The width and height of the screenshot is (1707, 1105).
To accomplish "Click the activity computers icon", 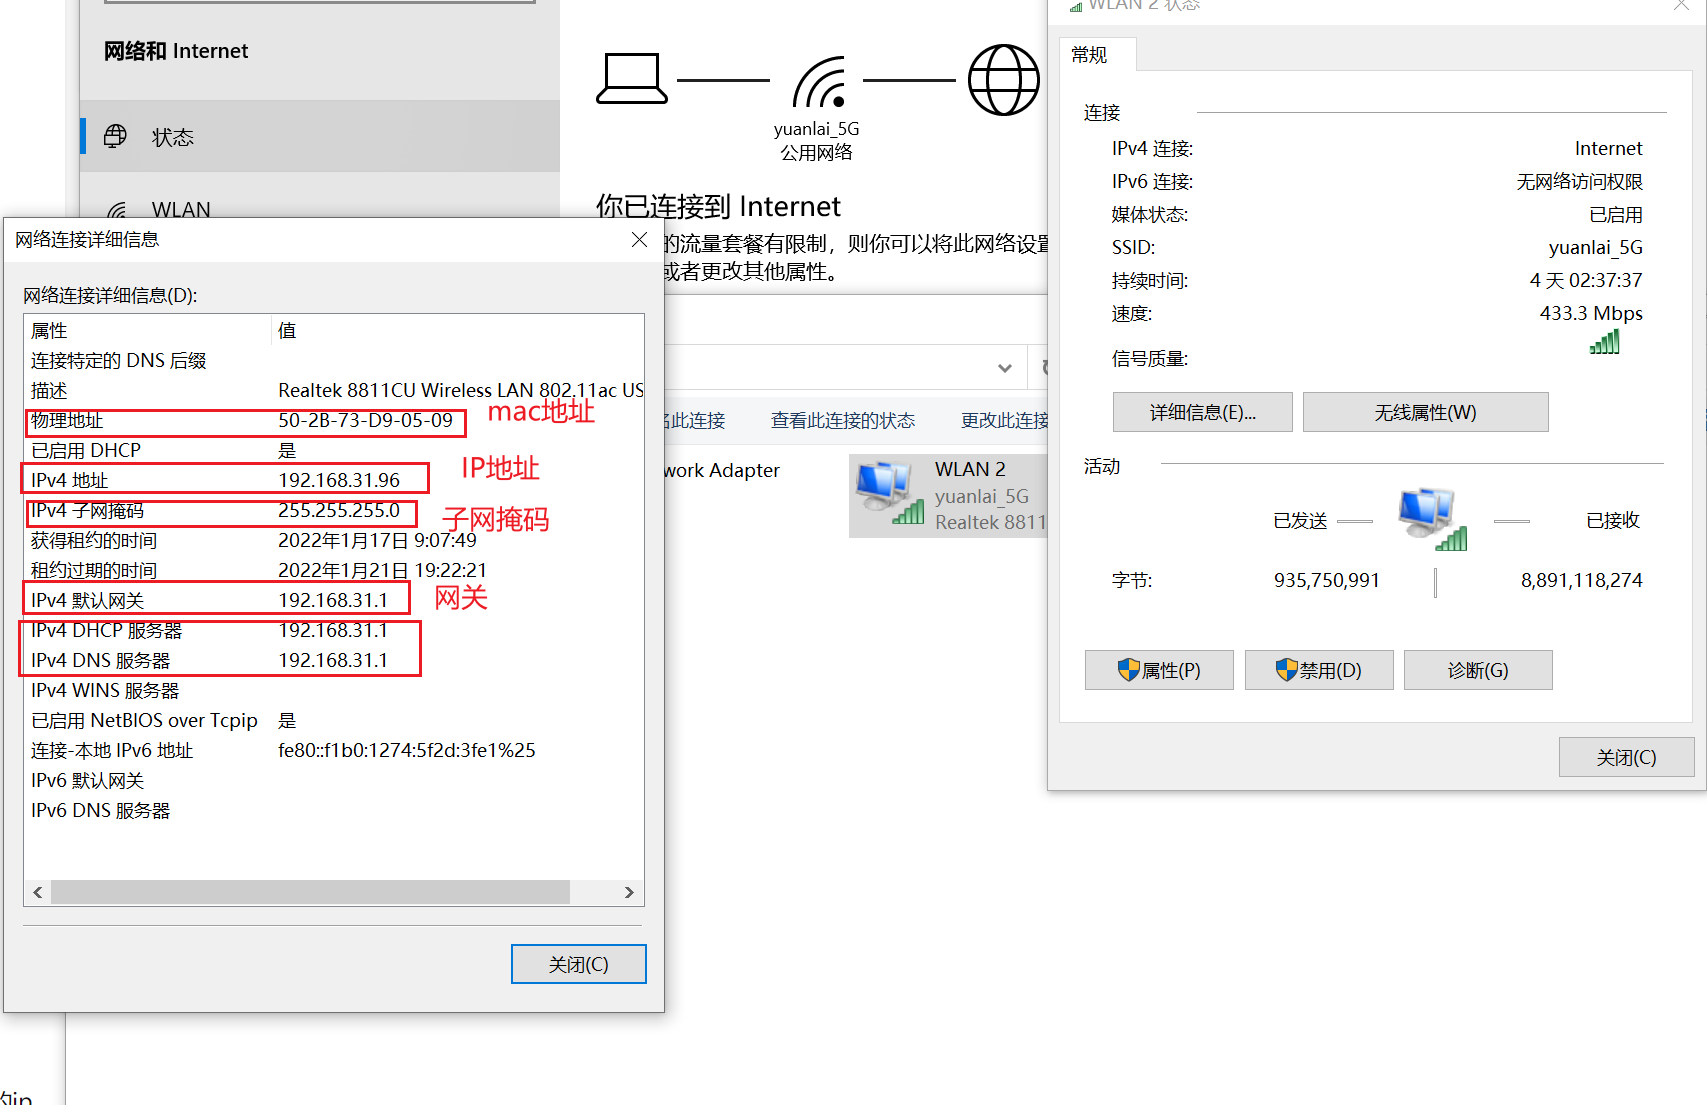I will tap(1432, 520).
